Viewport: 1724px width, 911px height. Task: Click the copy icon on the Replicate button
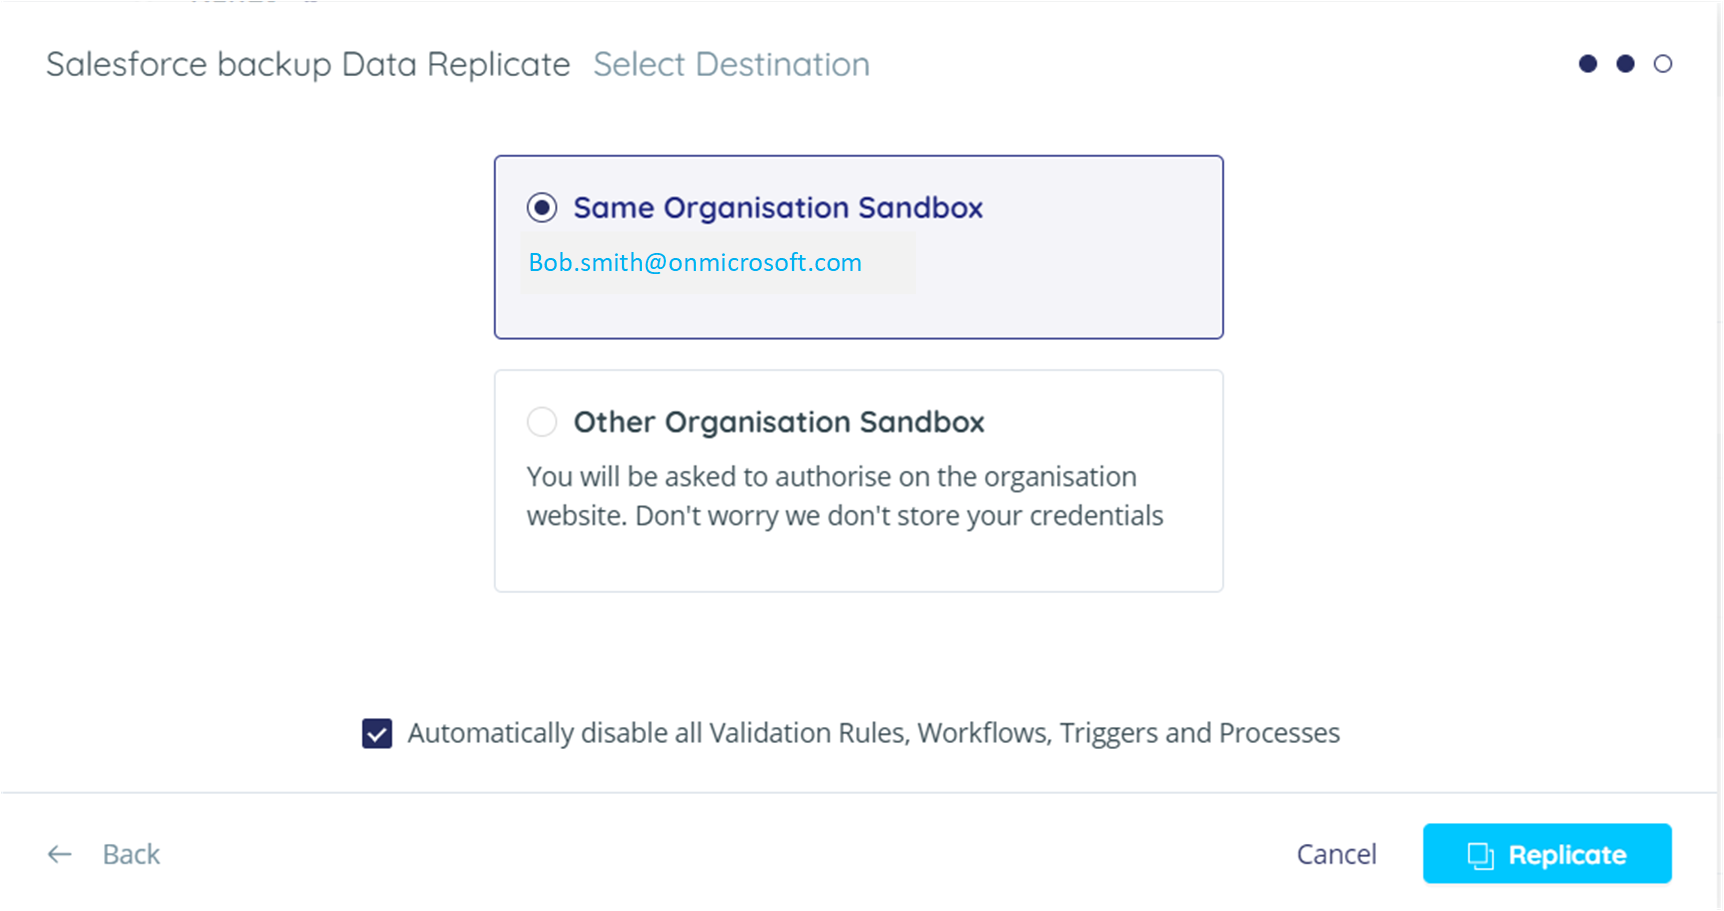click(x=1480, y=856)
